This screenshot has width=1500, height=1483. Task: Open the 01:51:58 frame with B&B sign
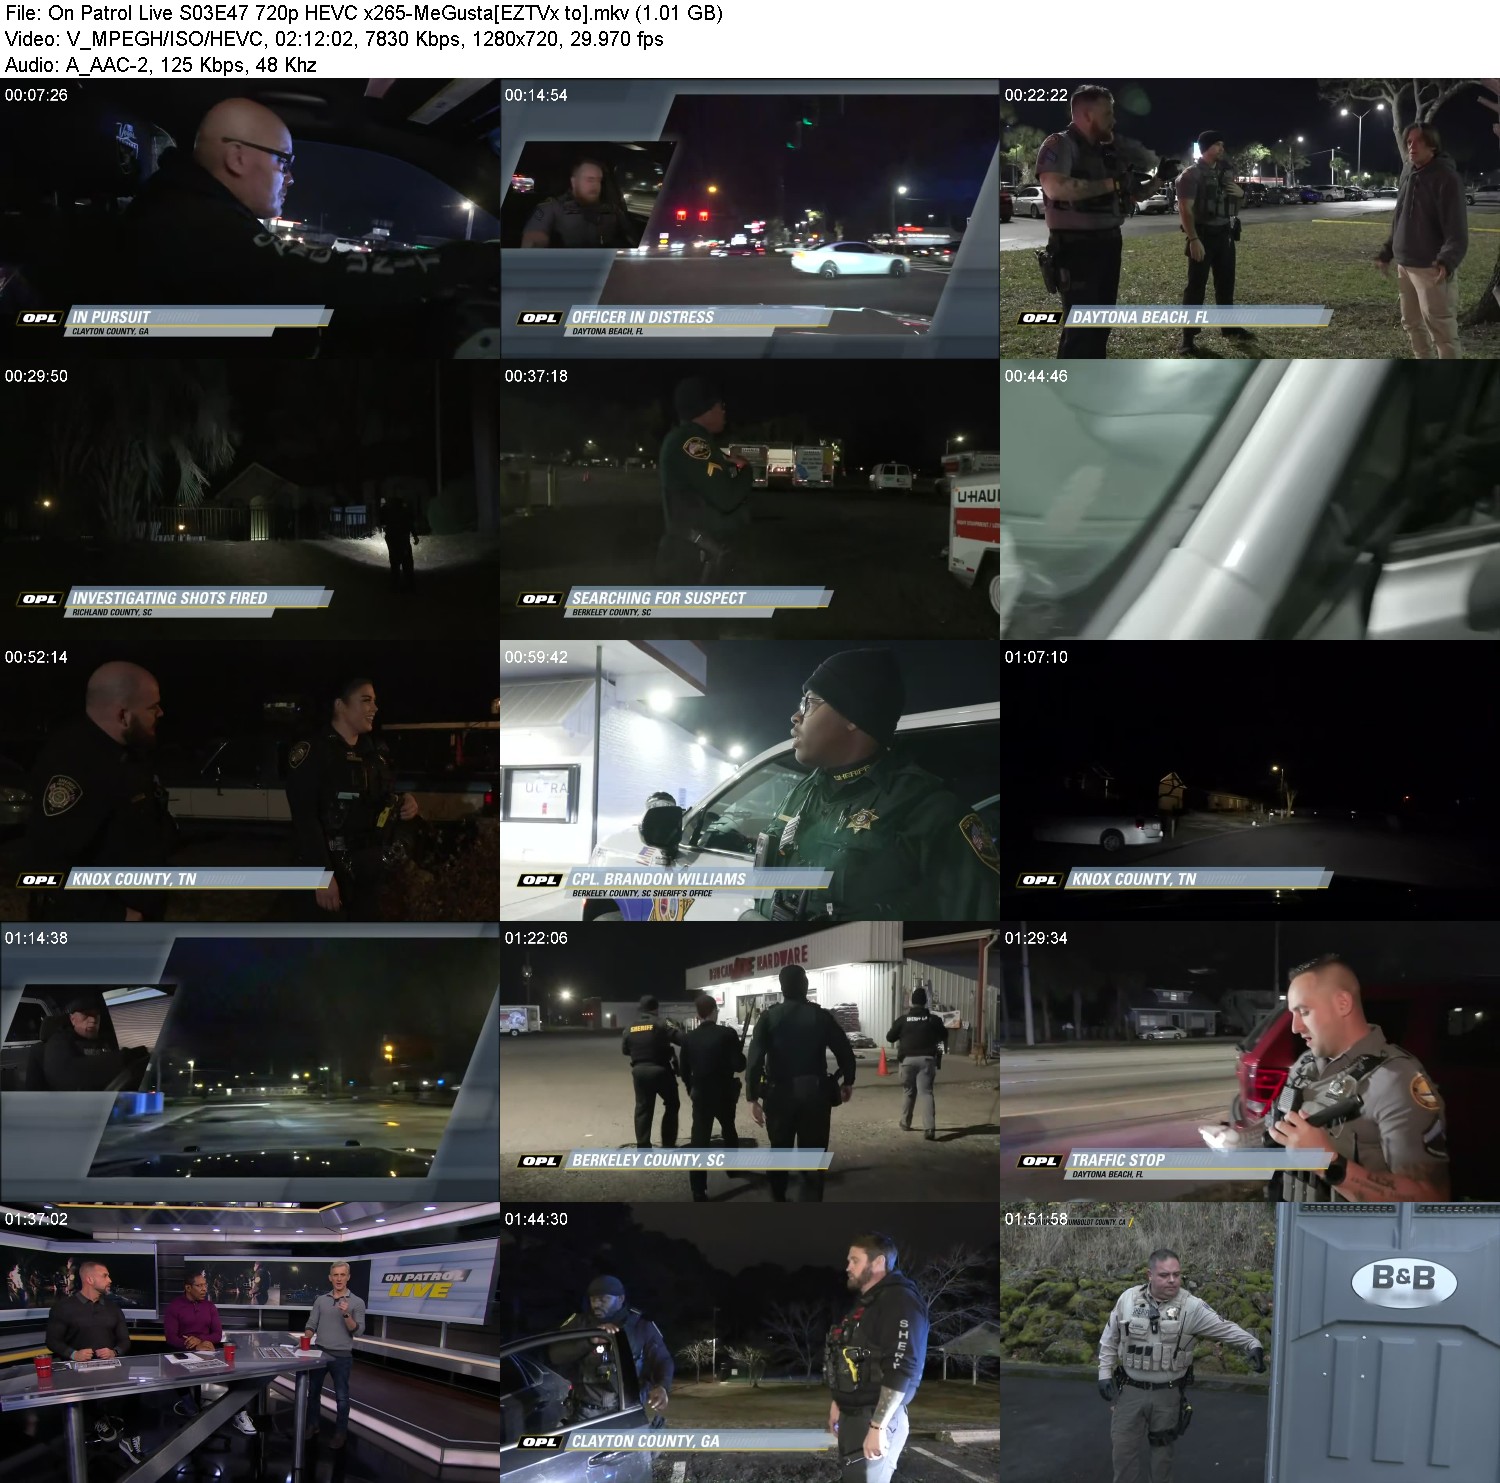point(1250,1343)
